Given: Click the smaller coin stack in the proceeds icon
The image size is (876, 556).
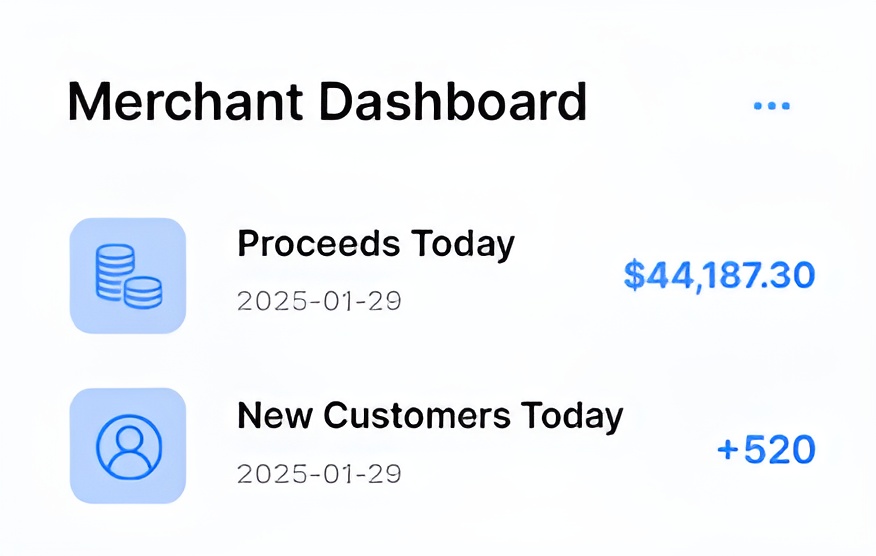Looking at the screenshot, I should (x=143, y=291).
